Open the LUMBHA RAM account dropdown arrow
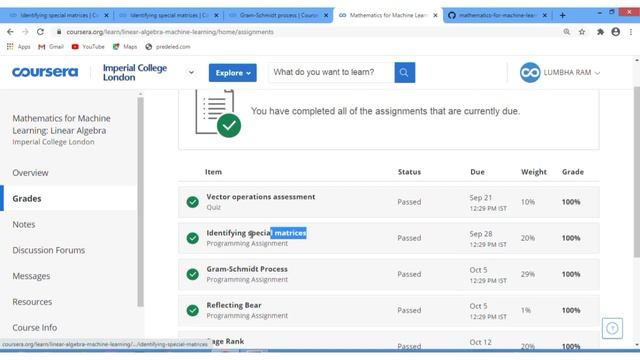This screenshot has height=360, width=640. pyautogui.click(x=598, y=73)
